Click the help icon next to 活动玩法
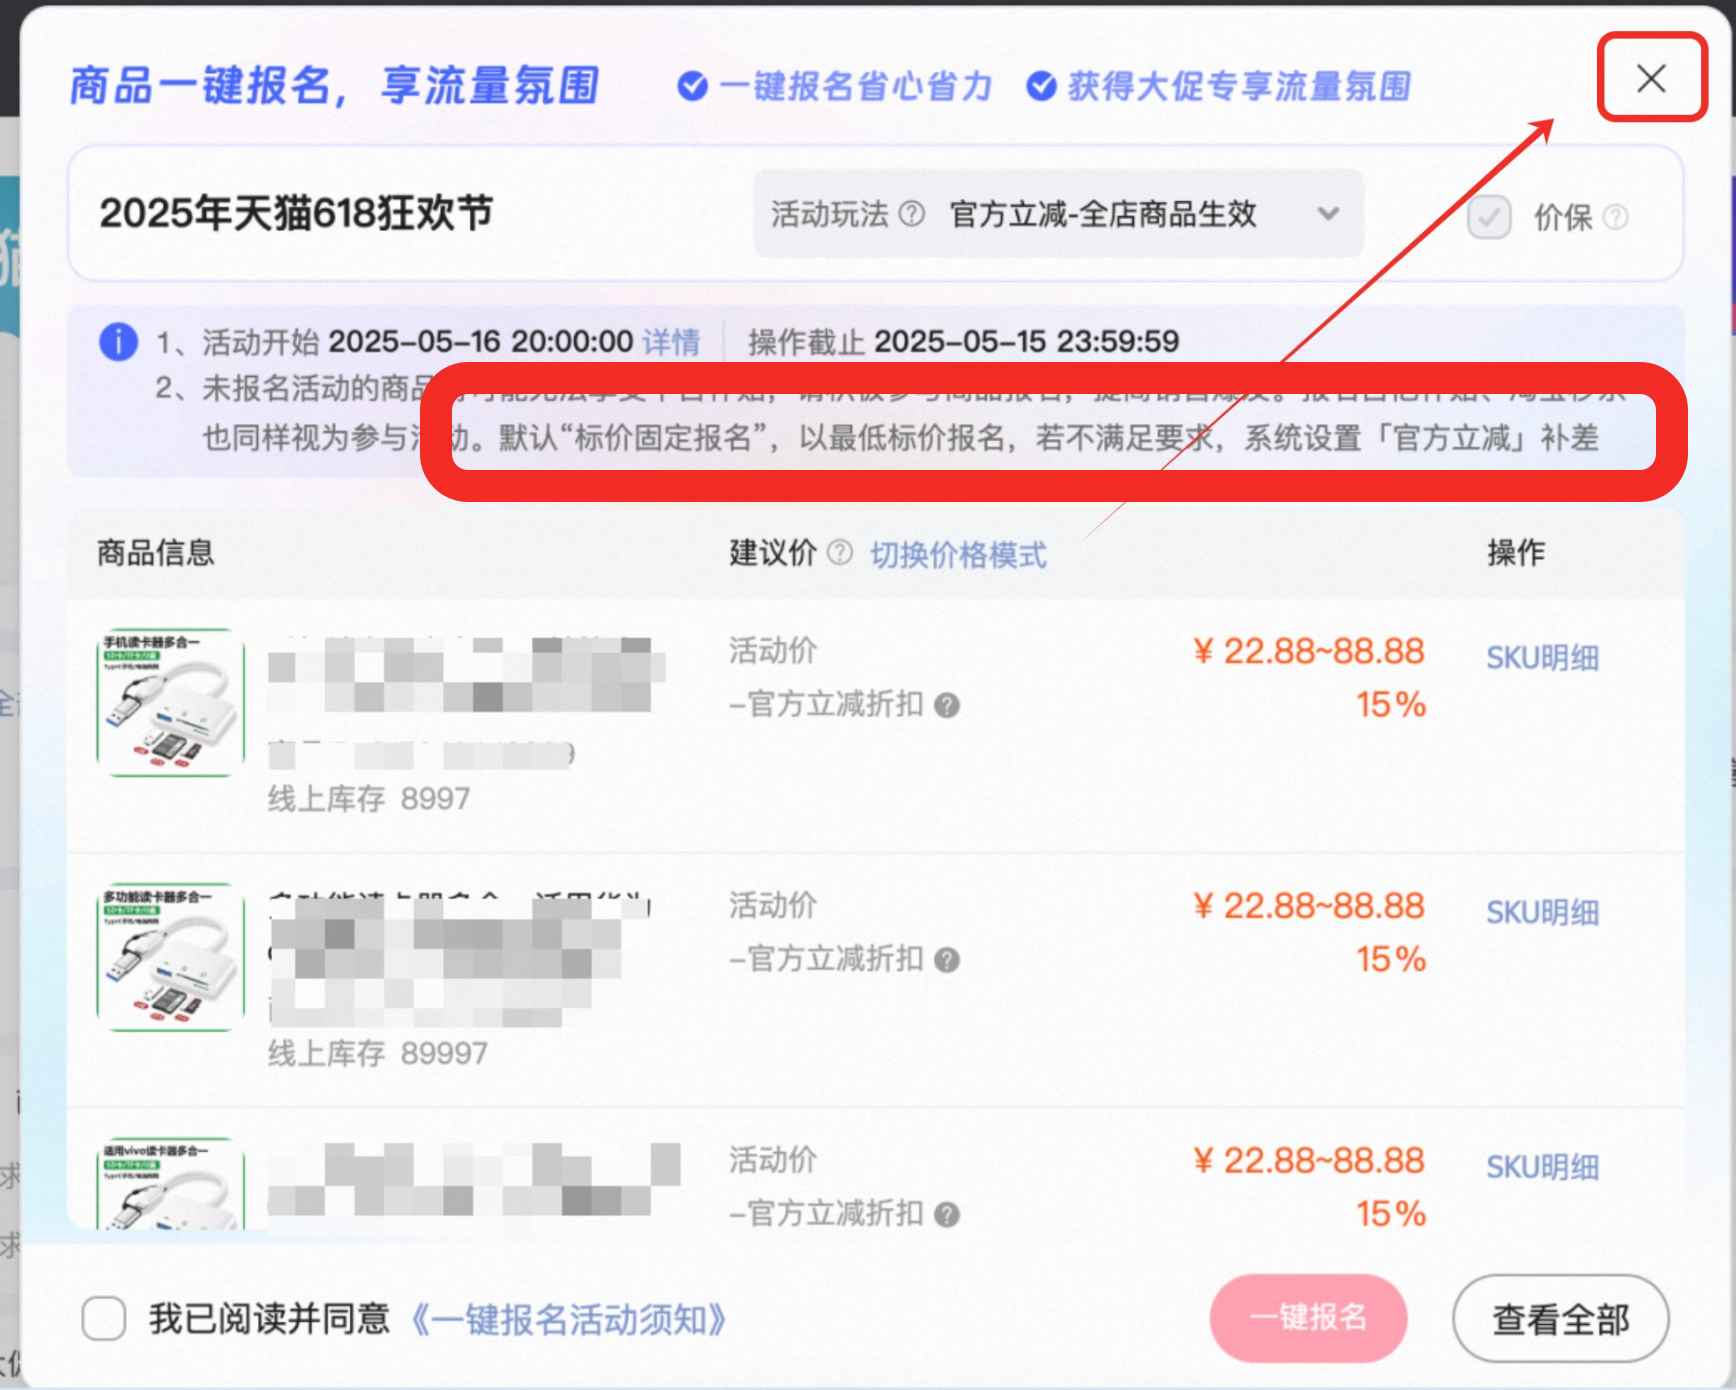The height and width of the screenshot is (1390, 1736). click(911, 213)
